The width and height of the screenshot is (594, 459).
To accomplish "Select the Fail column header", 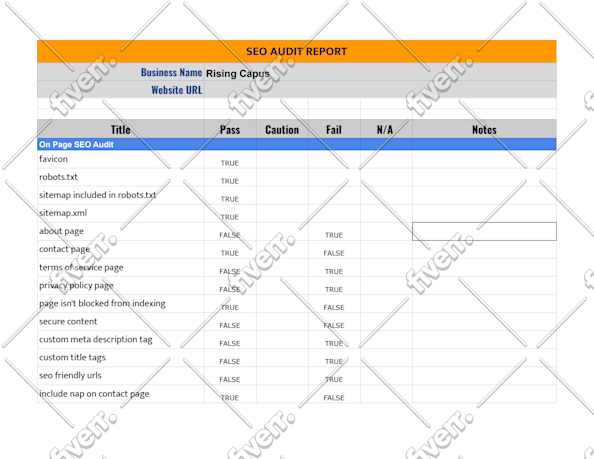I will (x=334, y=130).
